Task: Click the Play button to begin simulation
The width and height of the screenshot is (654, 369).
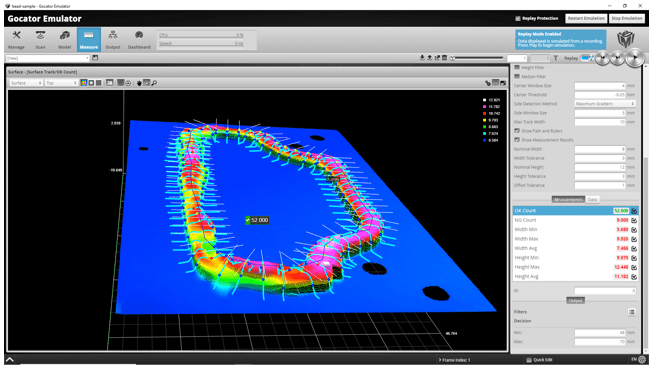Action: pos(635,58)
